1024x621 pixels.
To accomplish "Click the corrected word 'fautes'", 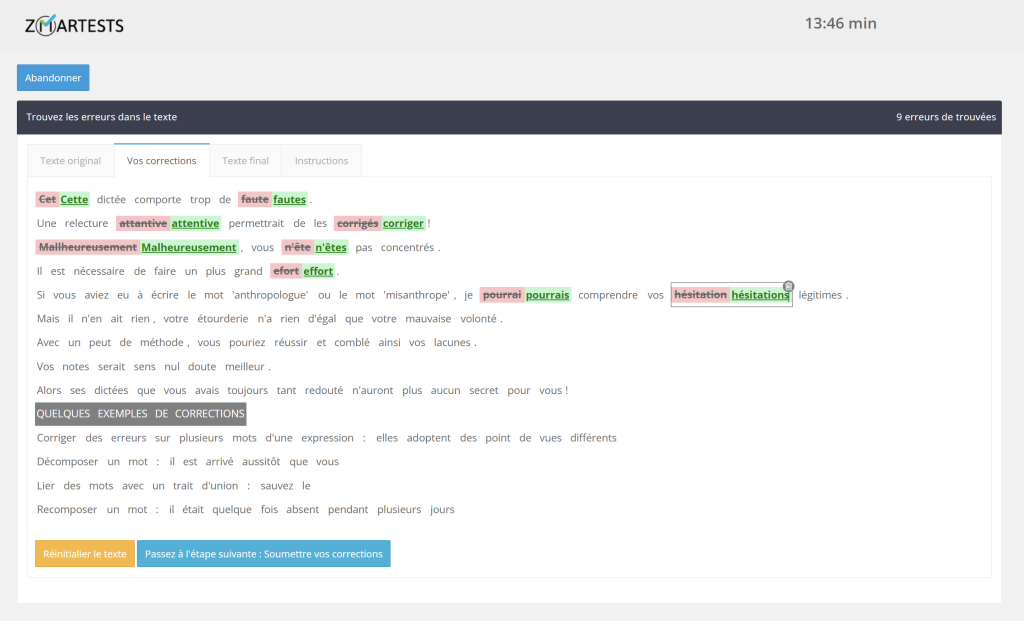I will pyautogui.click(x=289, y=200).
